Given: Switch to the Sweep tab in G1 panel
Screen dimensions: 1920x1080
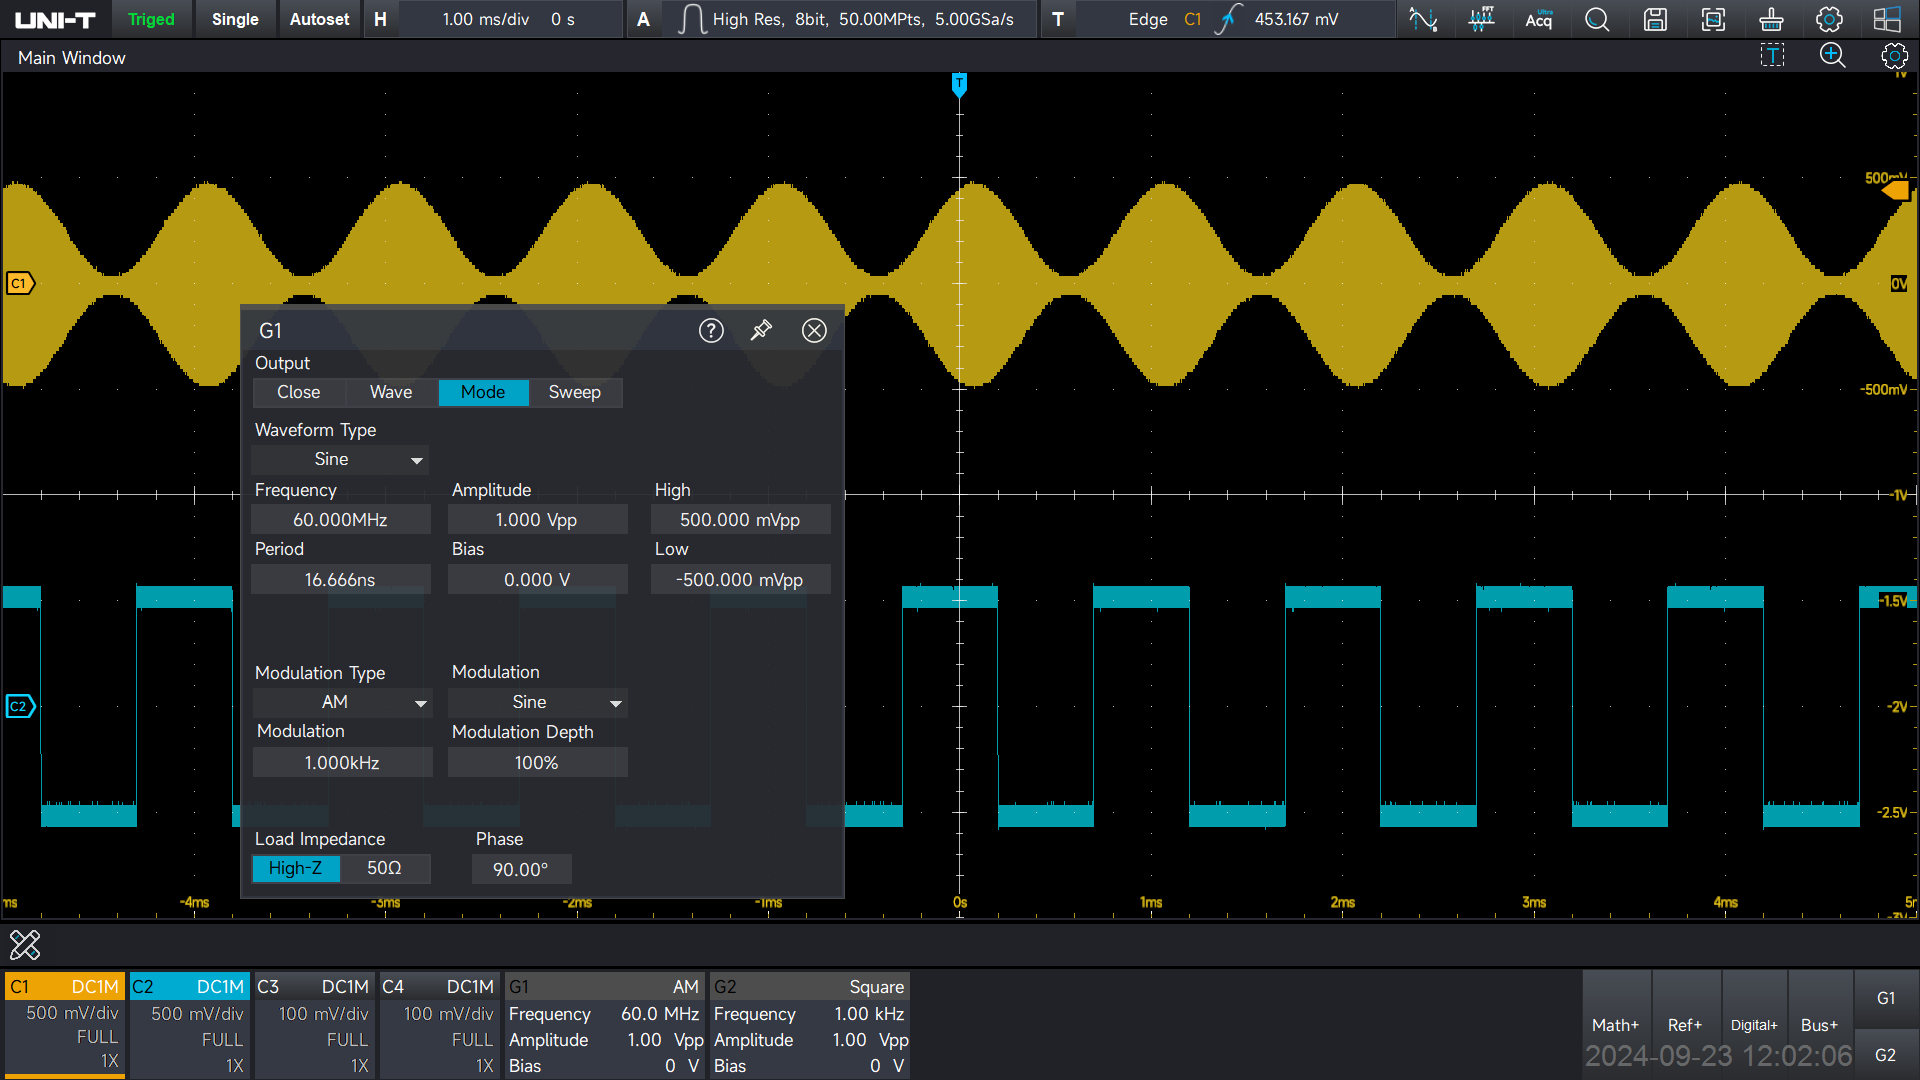Looking at the screenshot, I should pos(575,392).
